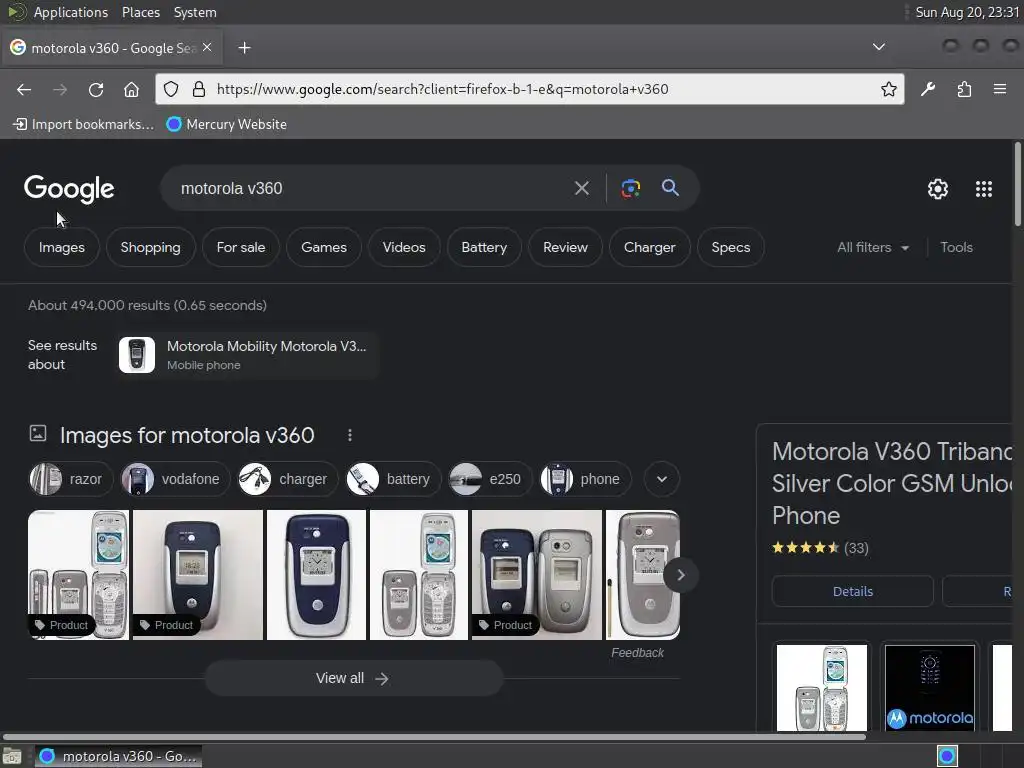1024x768 pixels.
Task: Click Motorola Mobility Motorola V3 result card
Action: click(248, 355)
